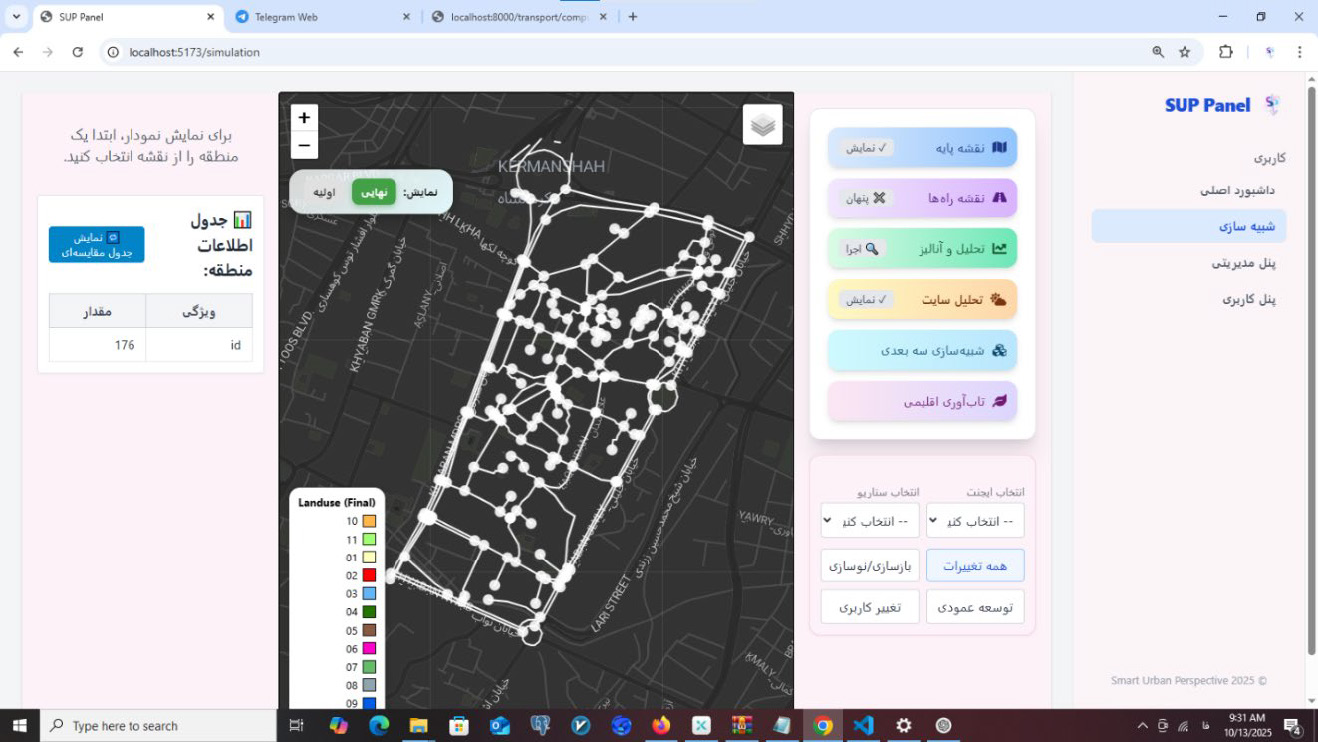1318x742 pixels.
Task: Toggle map display to اولیه
Action: coord(324,192)
